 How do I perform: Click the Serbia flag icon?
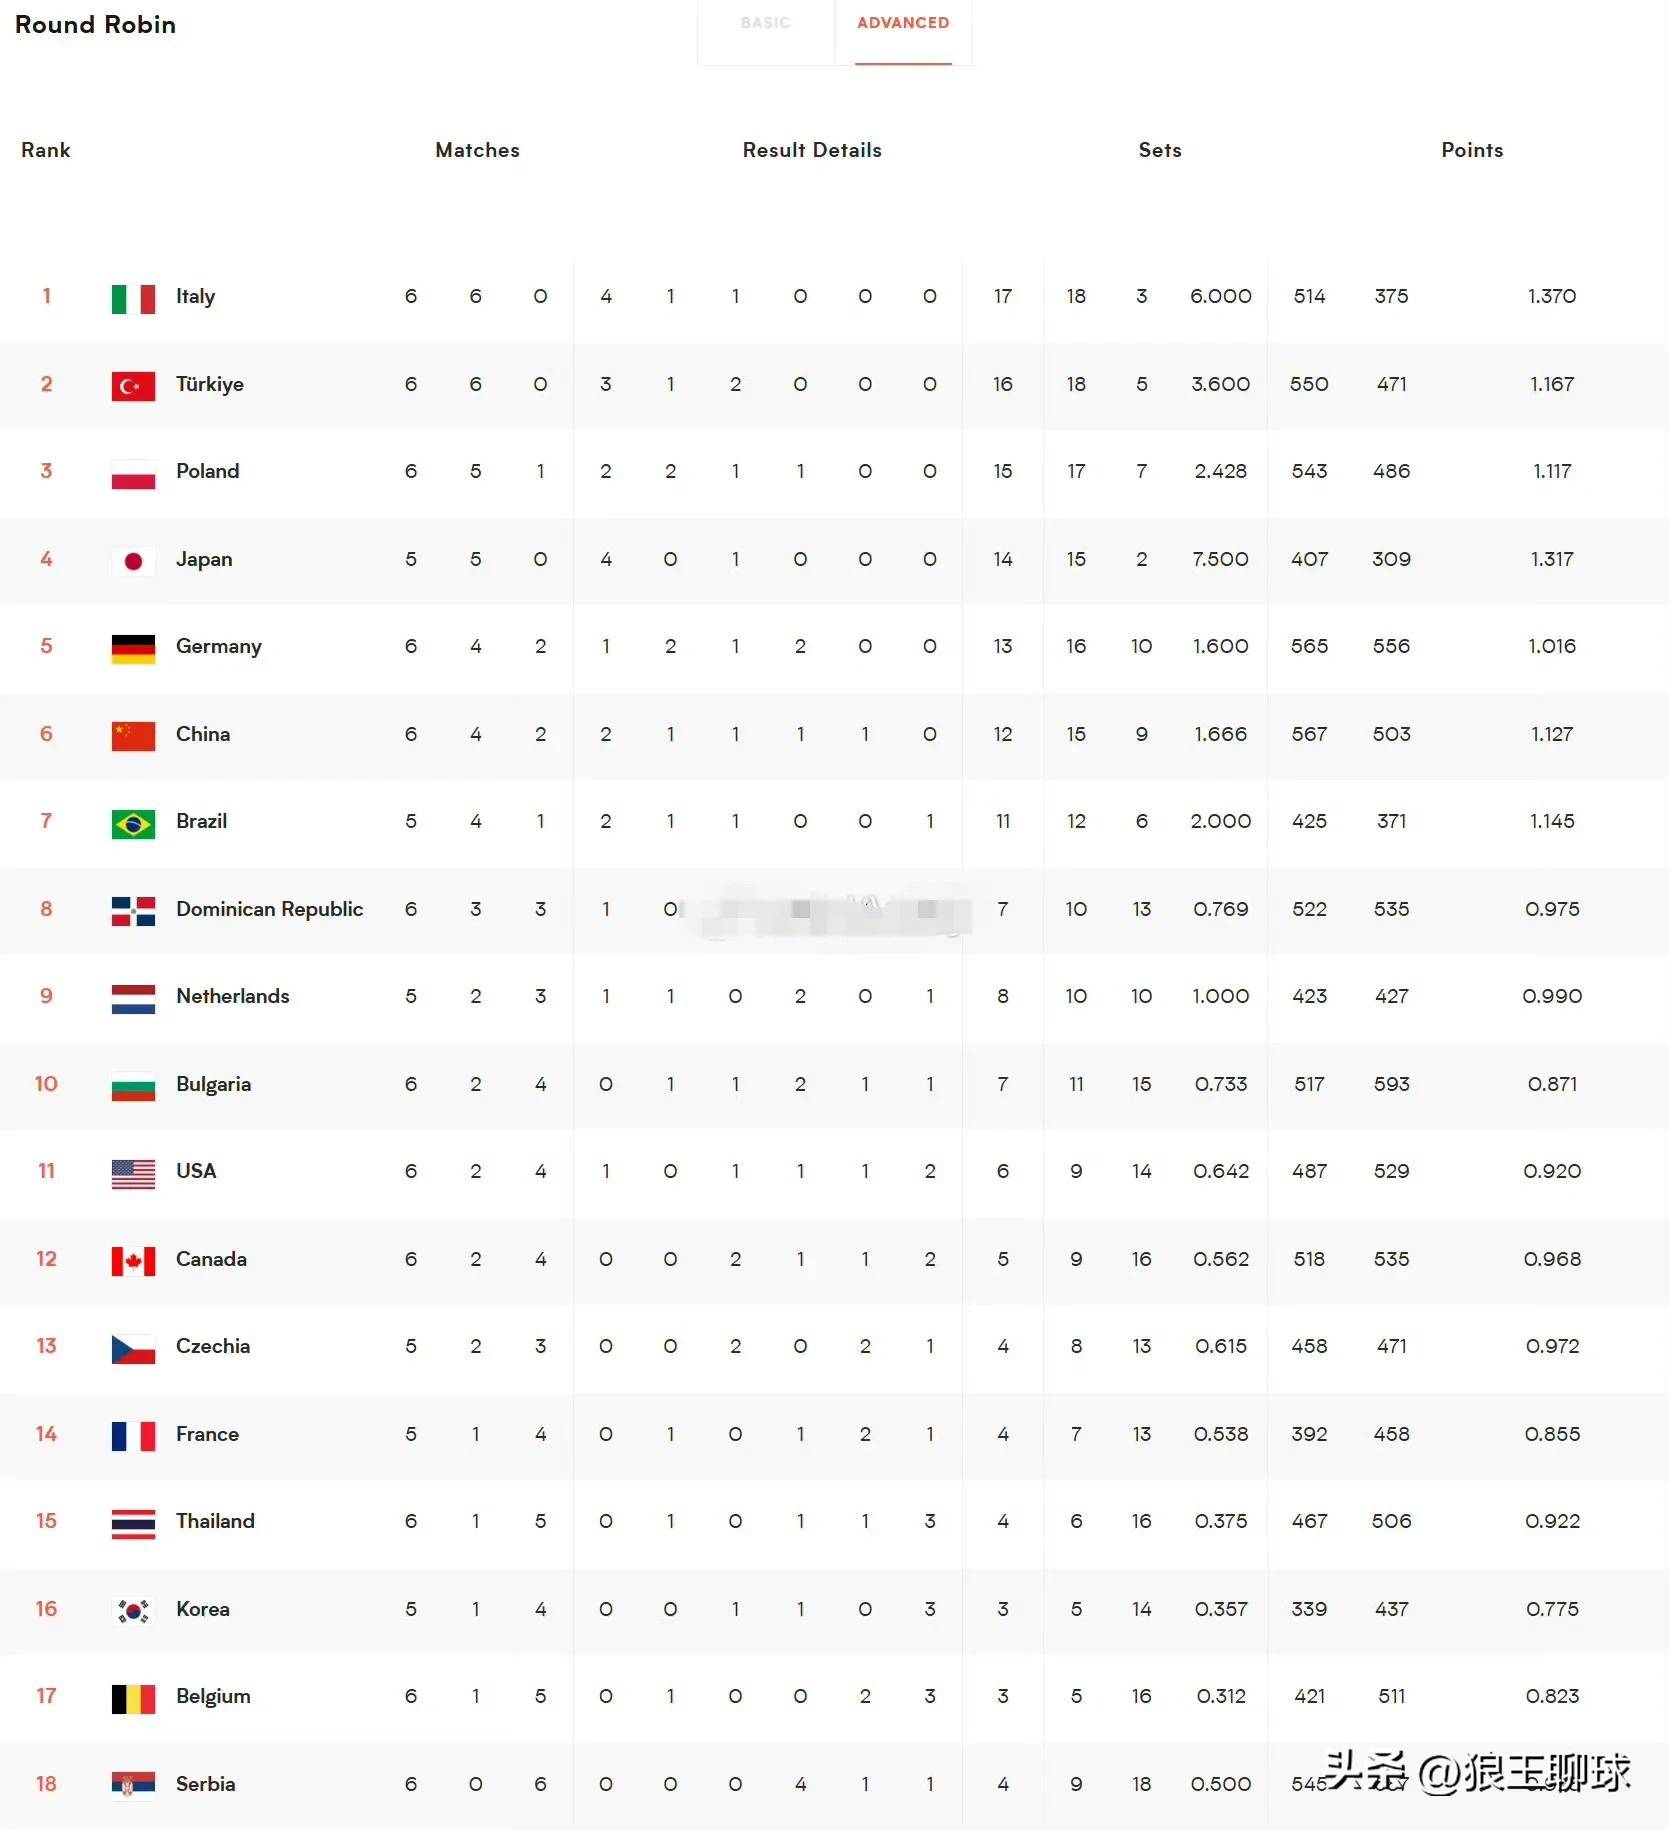pyautogui.click(x=133, y=1786)
